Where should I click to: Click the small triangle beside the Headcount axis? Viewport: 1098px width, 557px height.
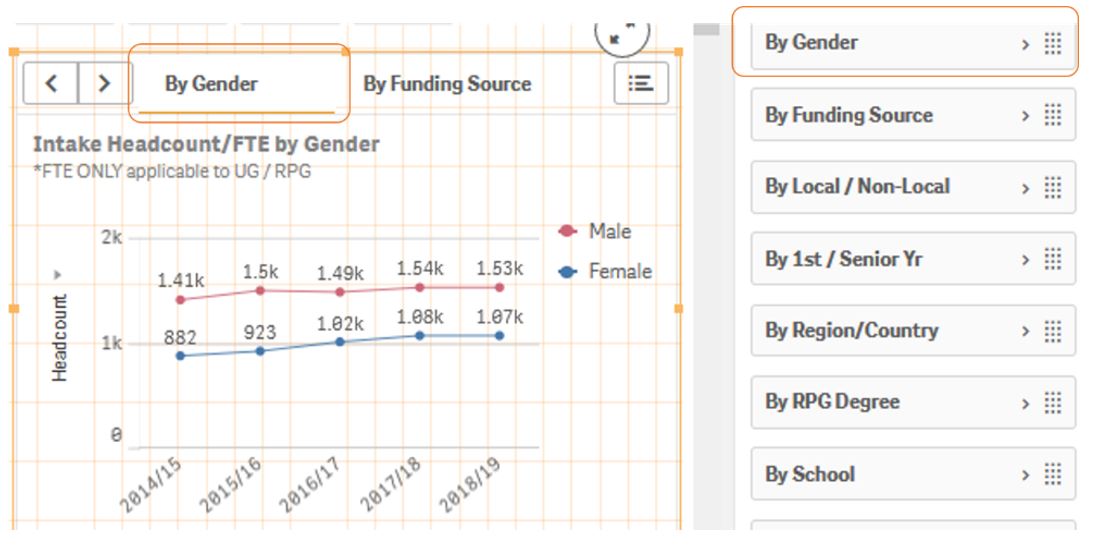58,274
